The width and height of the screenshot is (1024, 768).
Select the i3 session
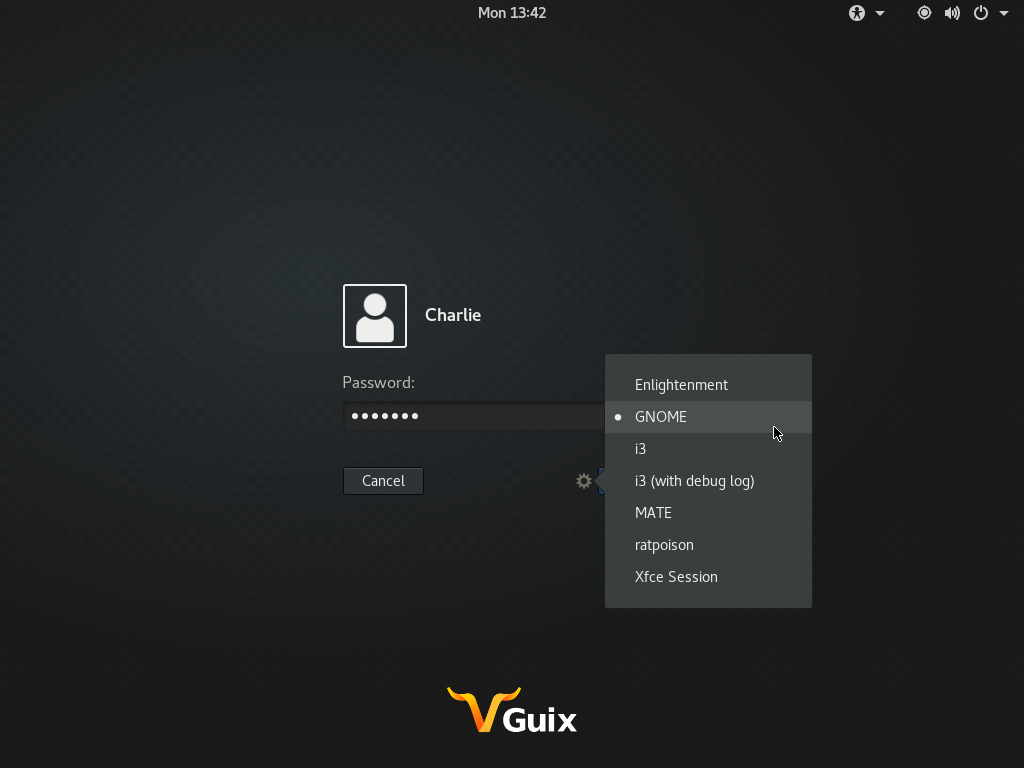click(x=641, y=449)
